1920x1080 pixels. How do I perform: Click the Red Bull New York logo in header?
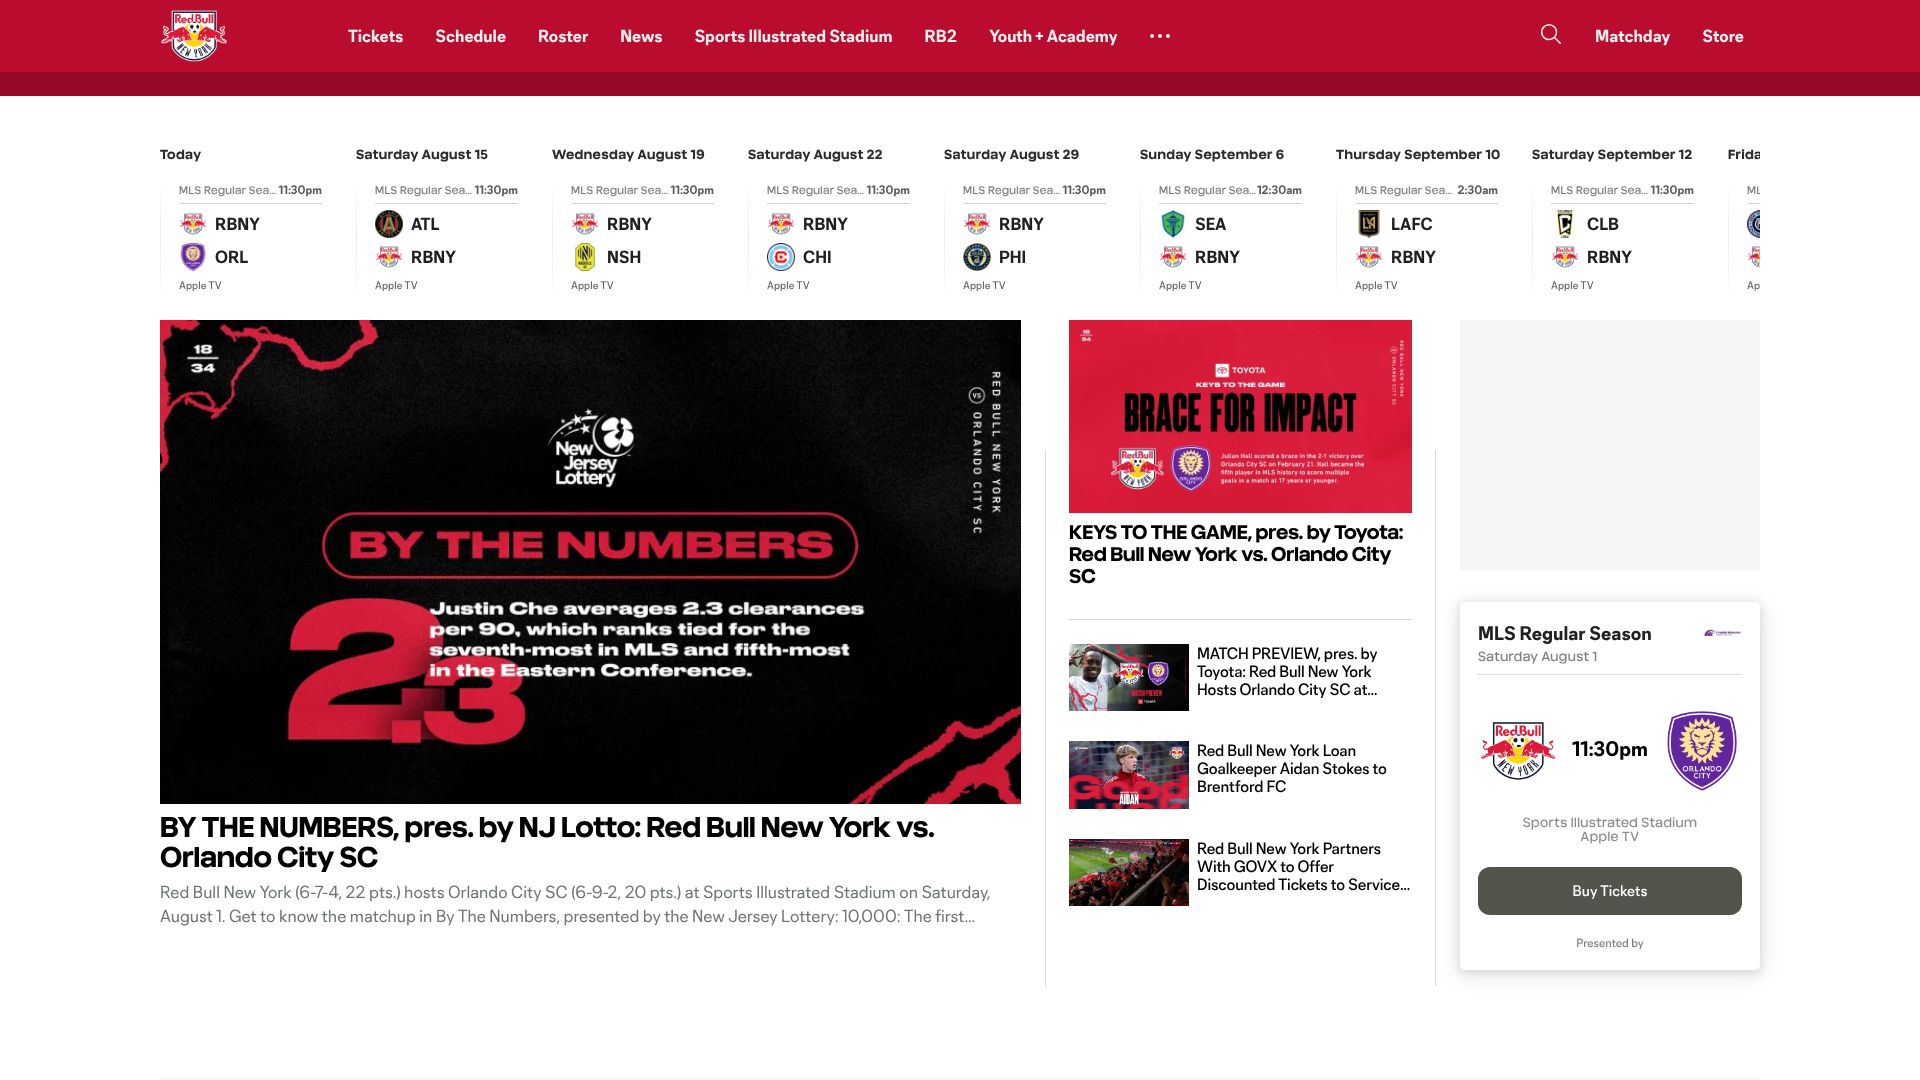tap(194, 36)
